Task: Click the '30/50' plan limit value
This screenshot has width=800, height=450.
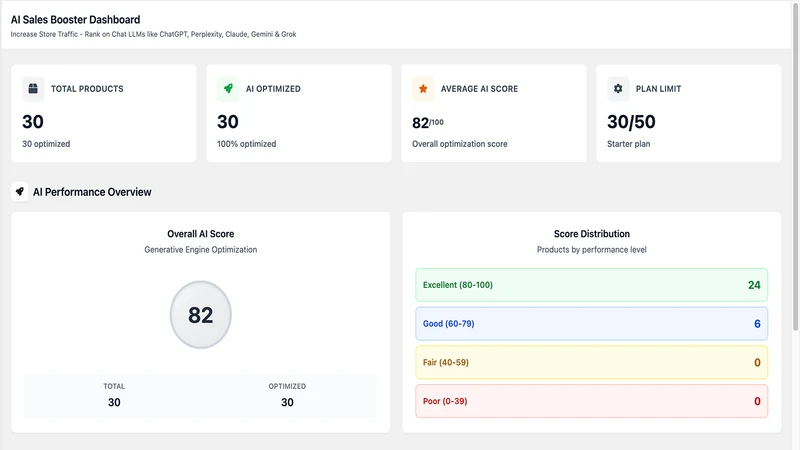Action: (631, 122)
